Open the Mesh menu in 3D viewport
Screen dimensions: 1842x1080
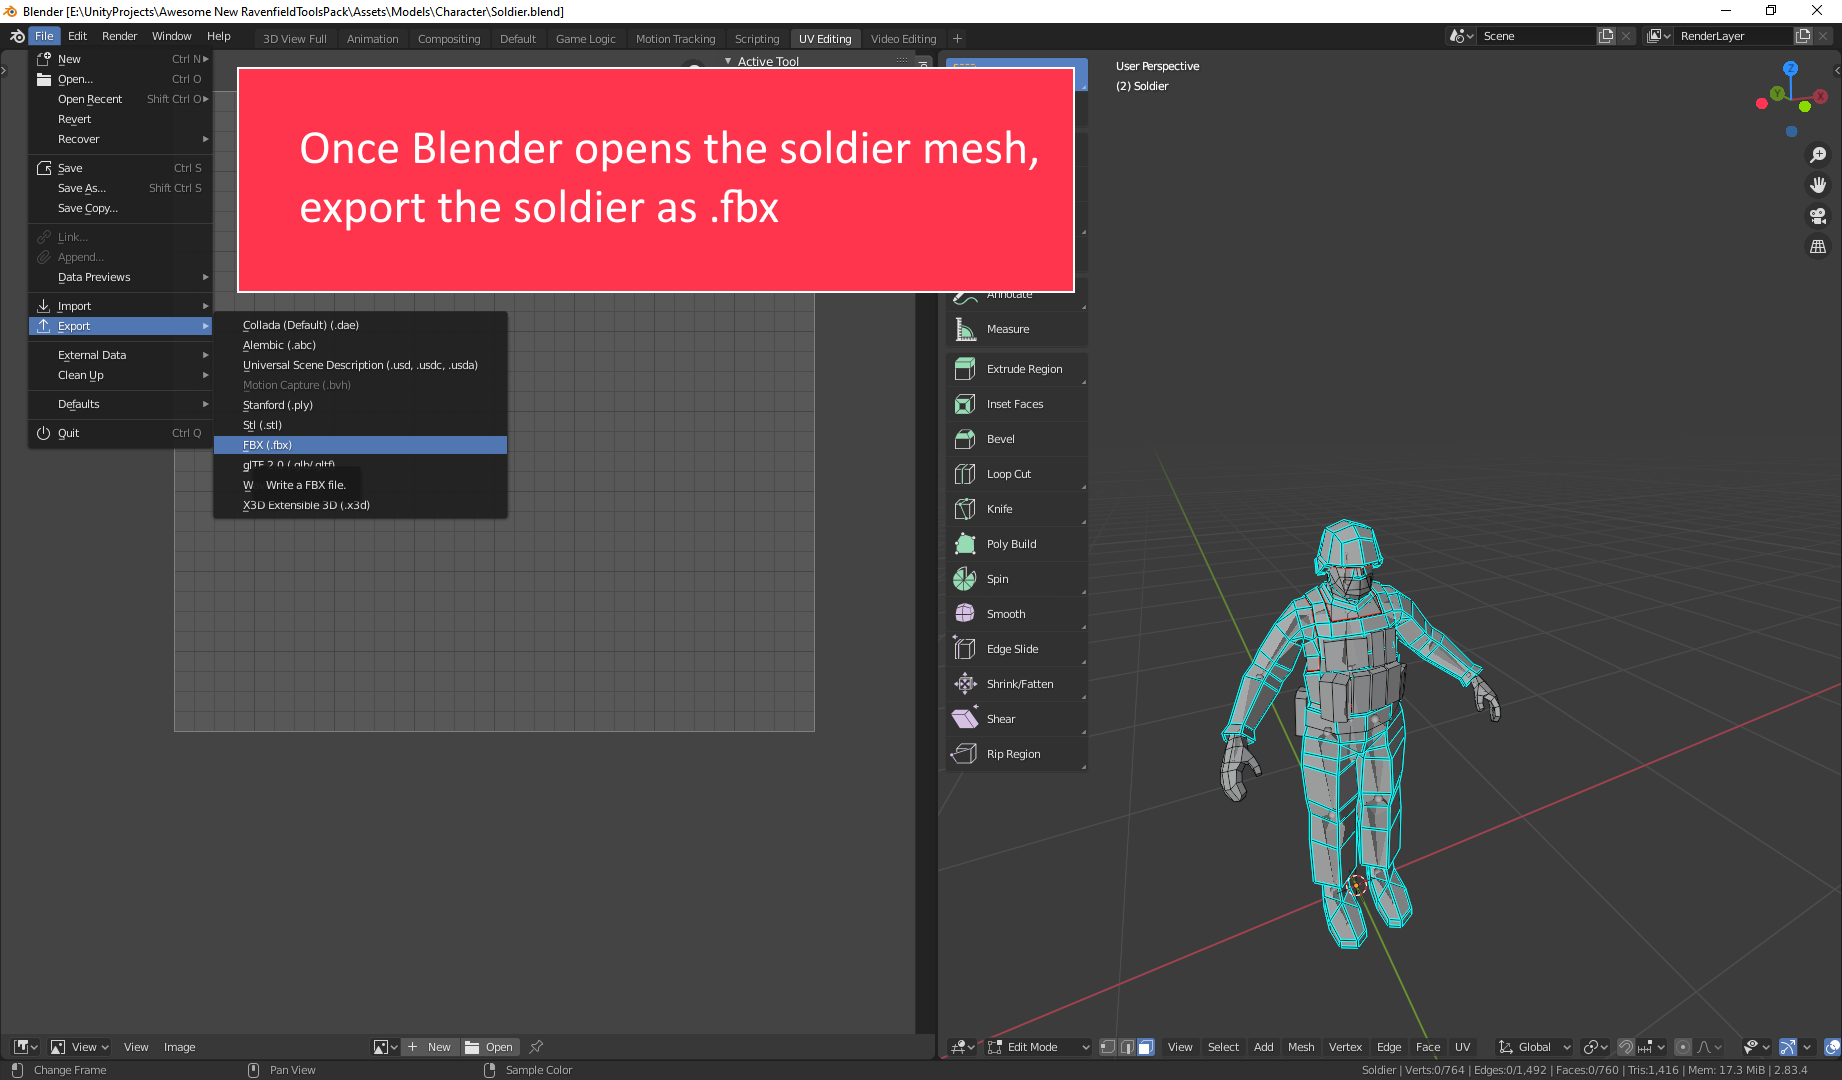point(1301,1047)
